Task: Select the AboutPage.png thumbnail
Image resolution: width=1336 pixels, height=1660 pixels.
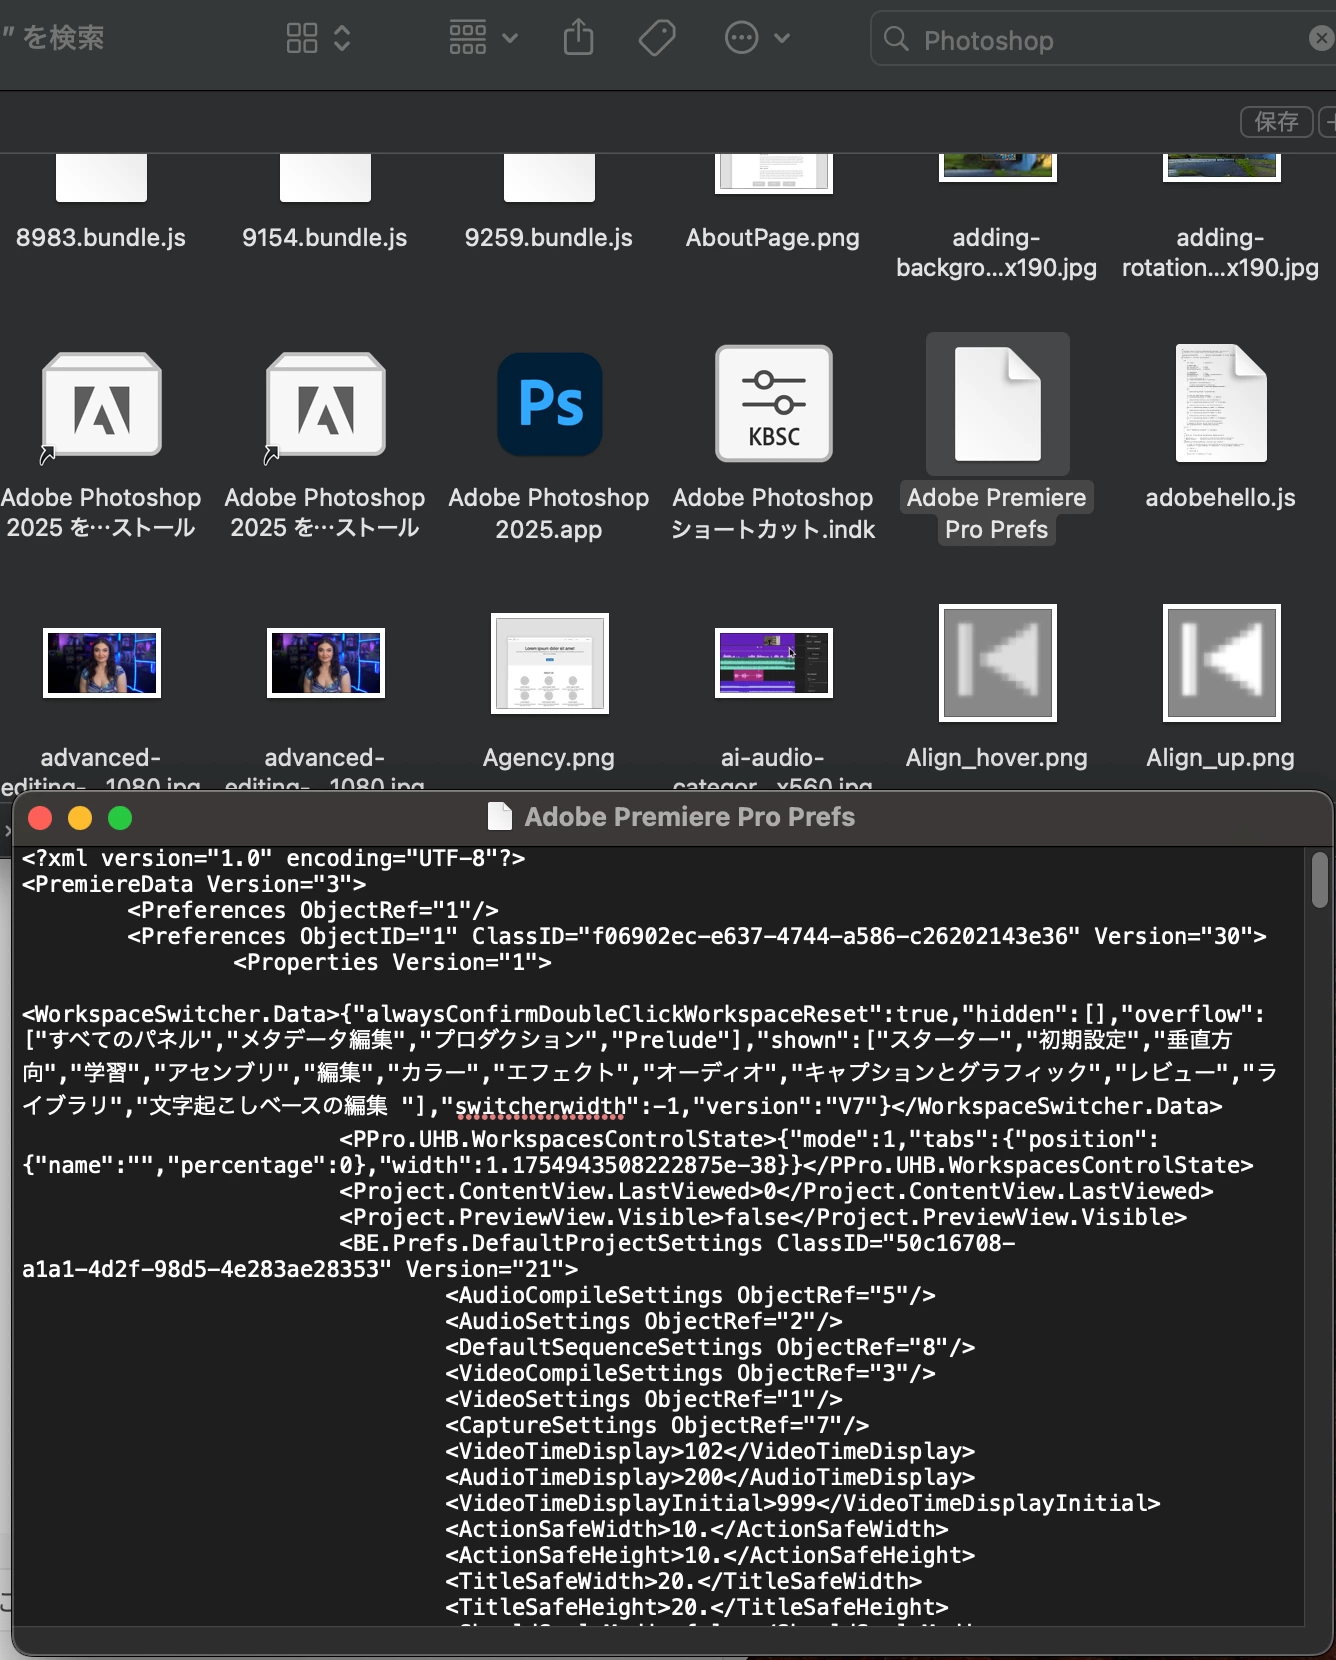Action: coord(773,174)
